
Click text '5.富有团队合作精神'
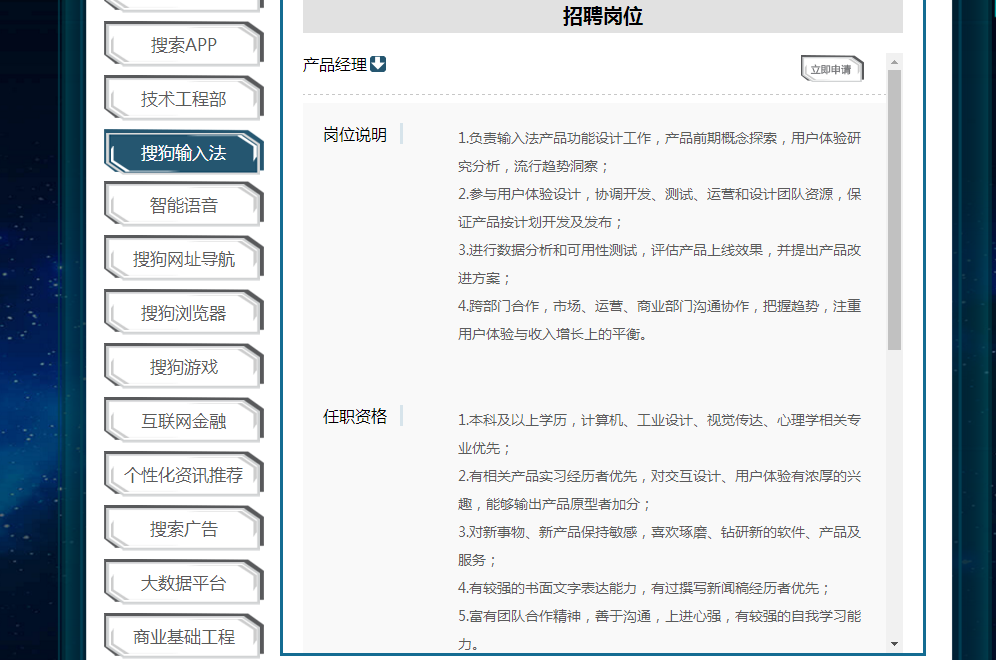(x=519, y=616)
